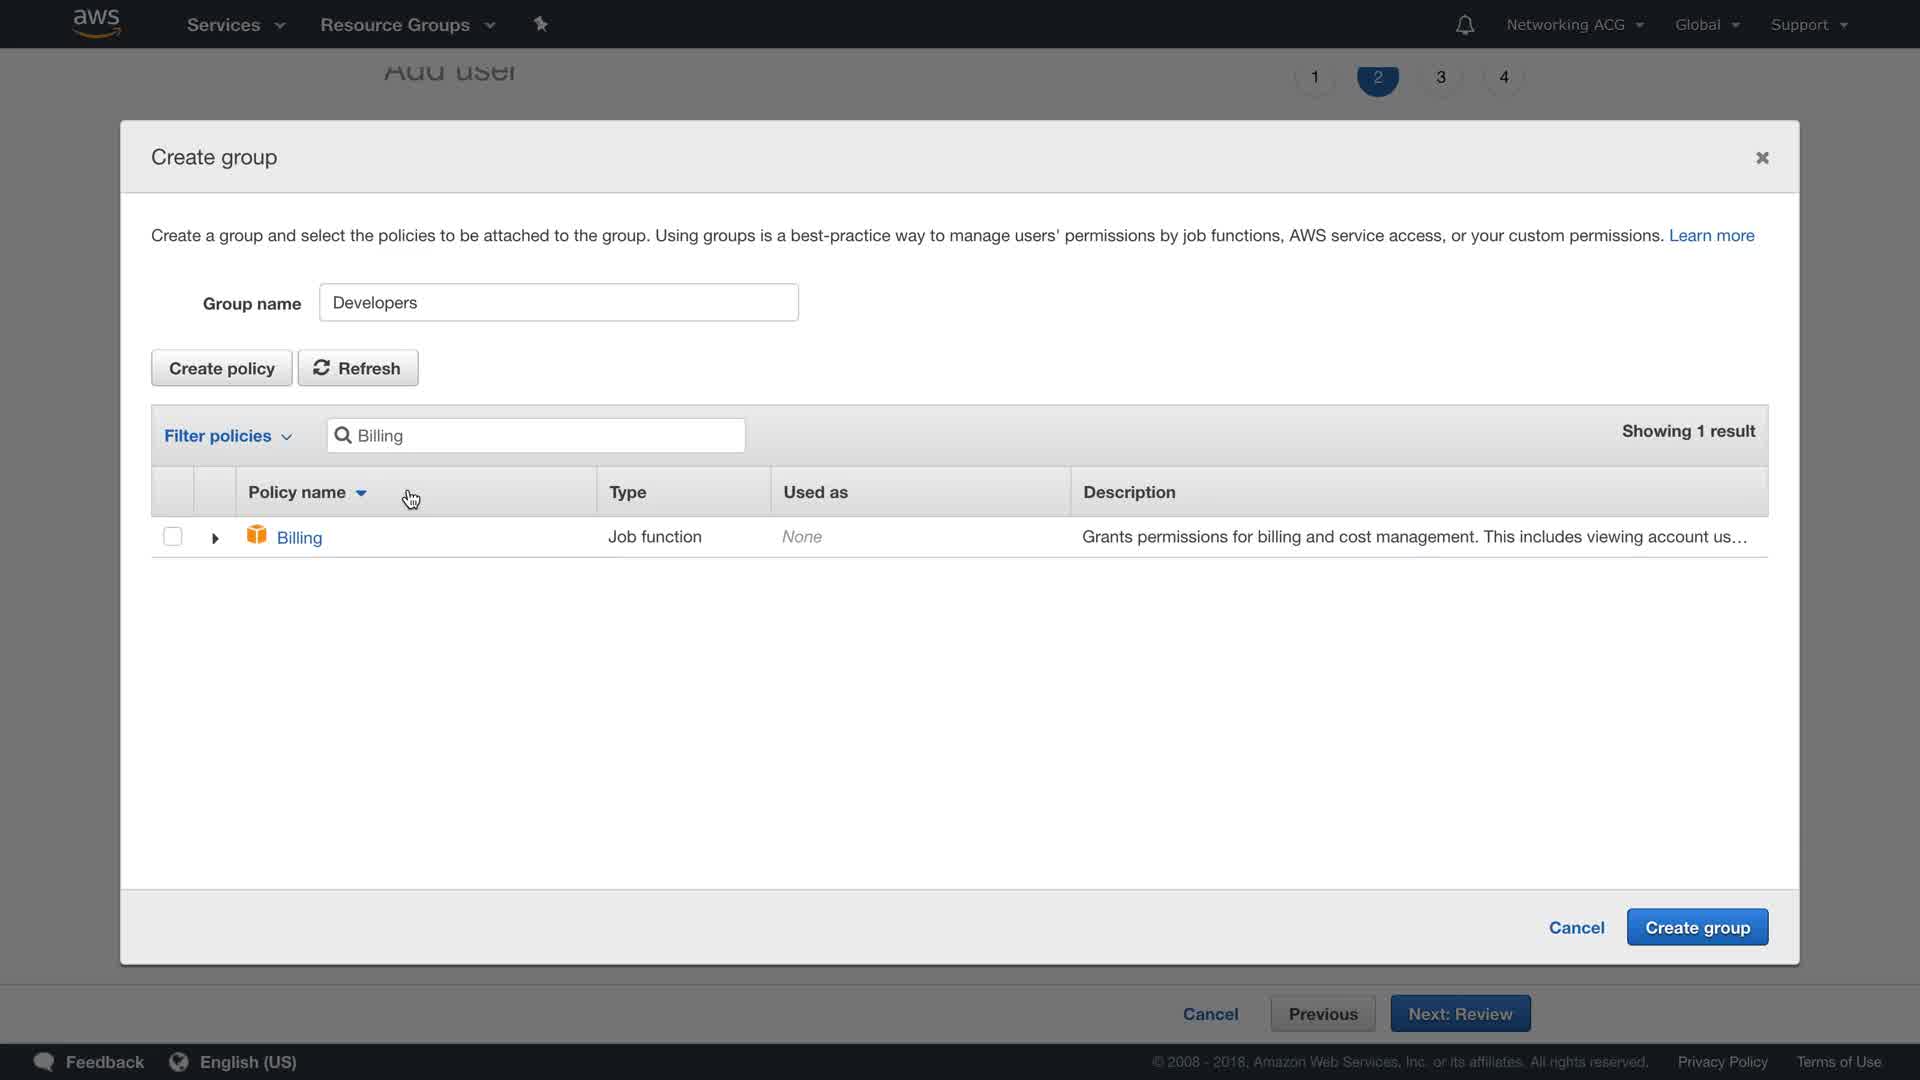The height and width of the screenshot is (1080, 1920).
Task: Click the globe language icon
Action: [179, 1062]
